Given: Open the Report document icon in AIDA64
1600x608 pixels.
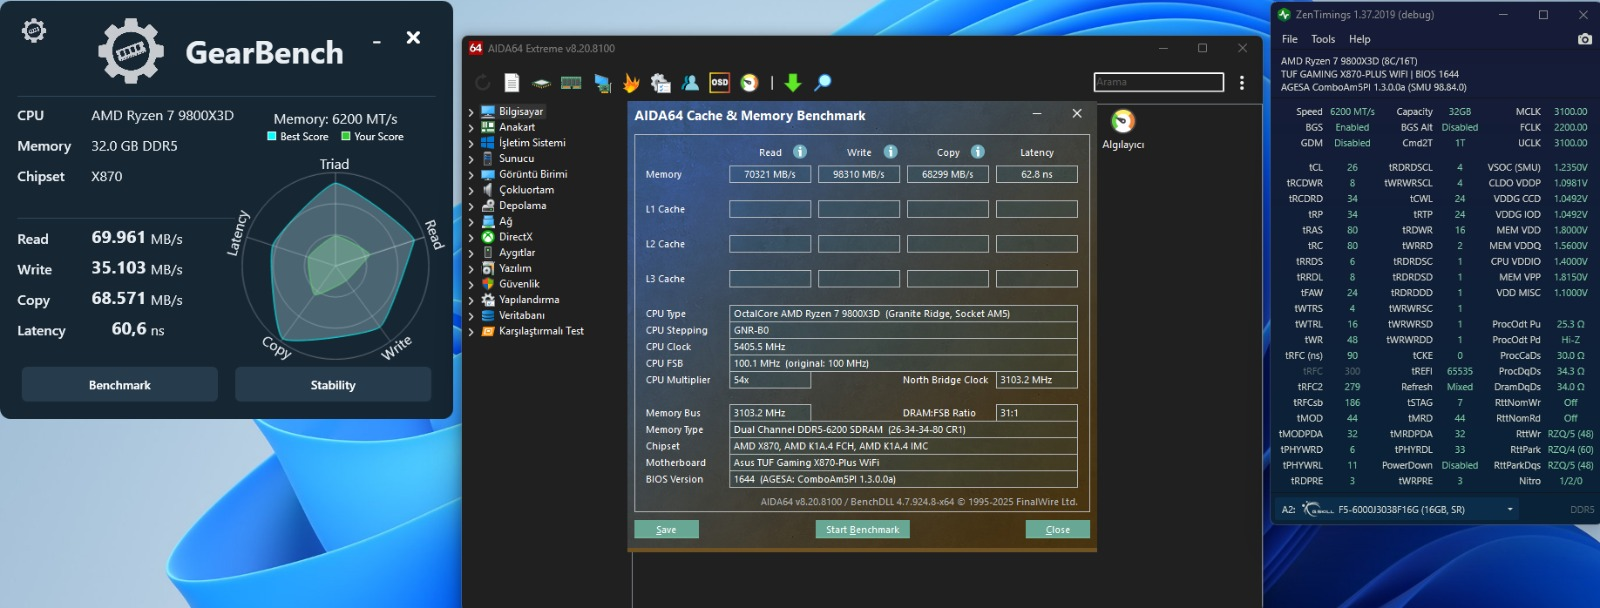Looking at the screenshot, I should click(x=512, y=83).
